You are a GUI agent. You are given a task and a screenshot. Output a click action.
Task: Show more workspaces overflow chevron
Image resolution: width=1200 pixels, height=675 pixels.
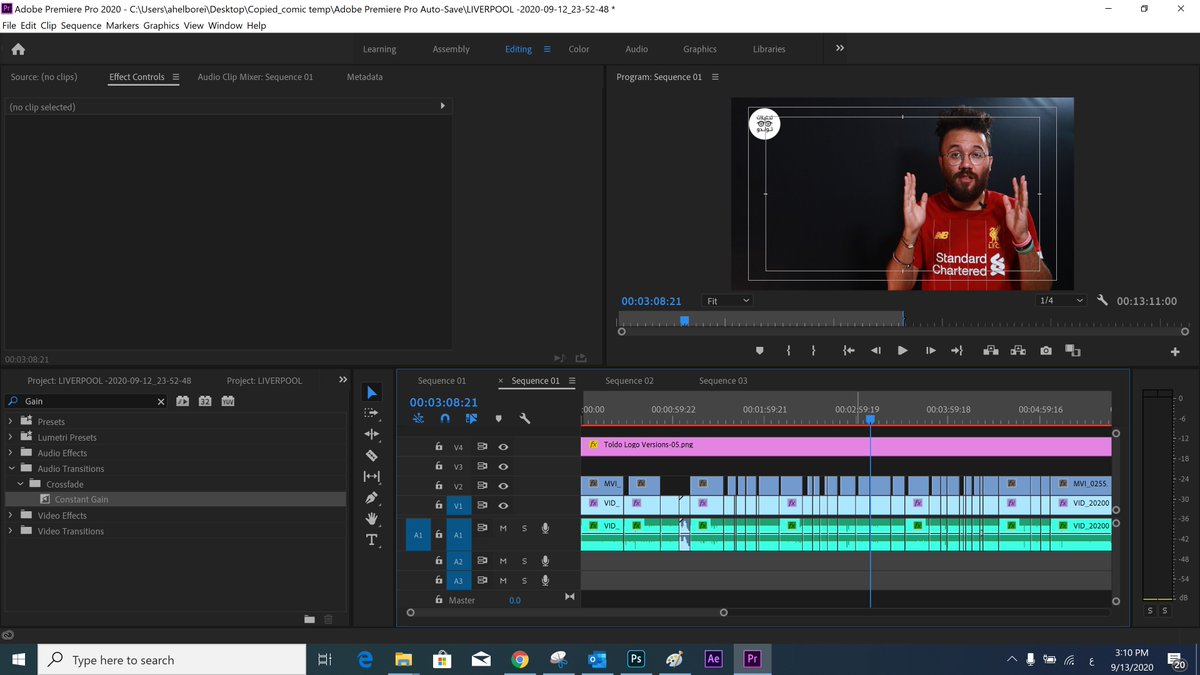coord(840,48)
